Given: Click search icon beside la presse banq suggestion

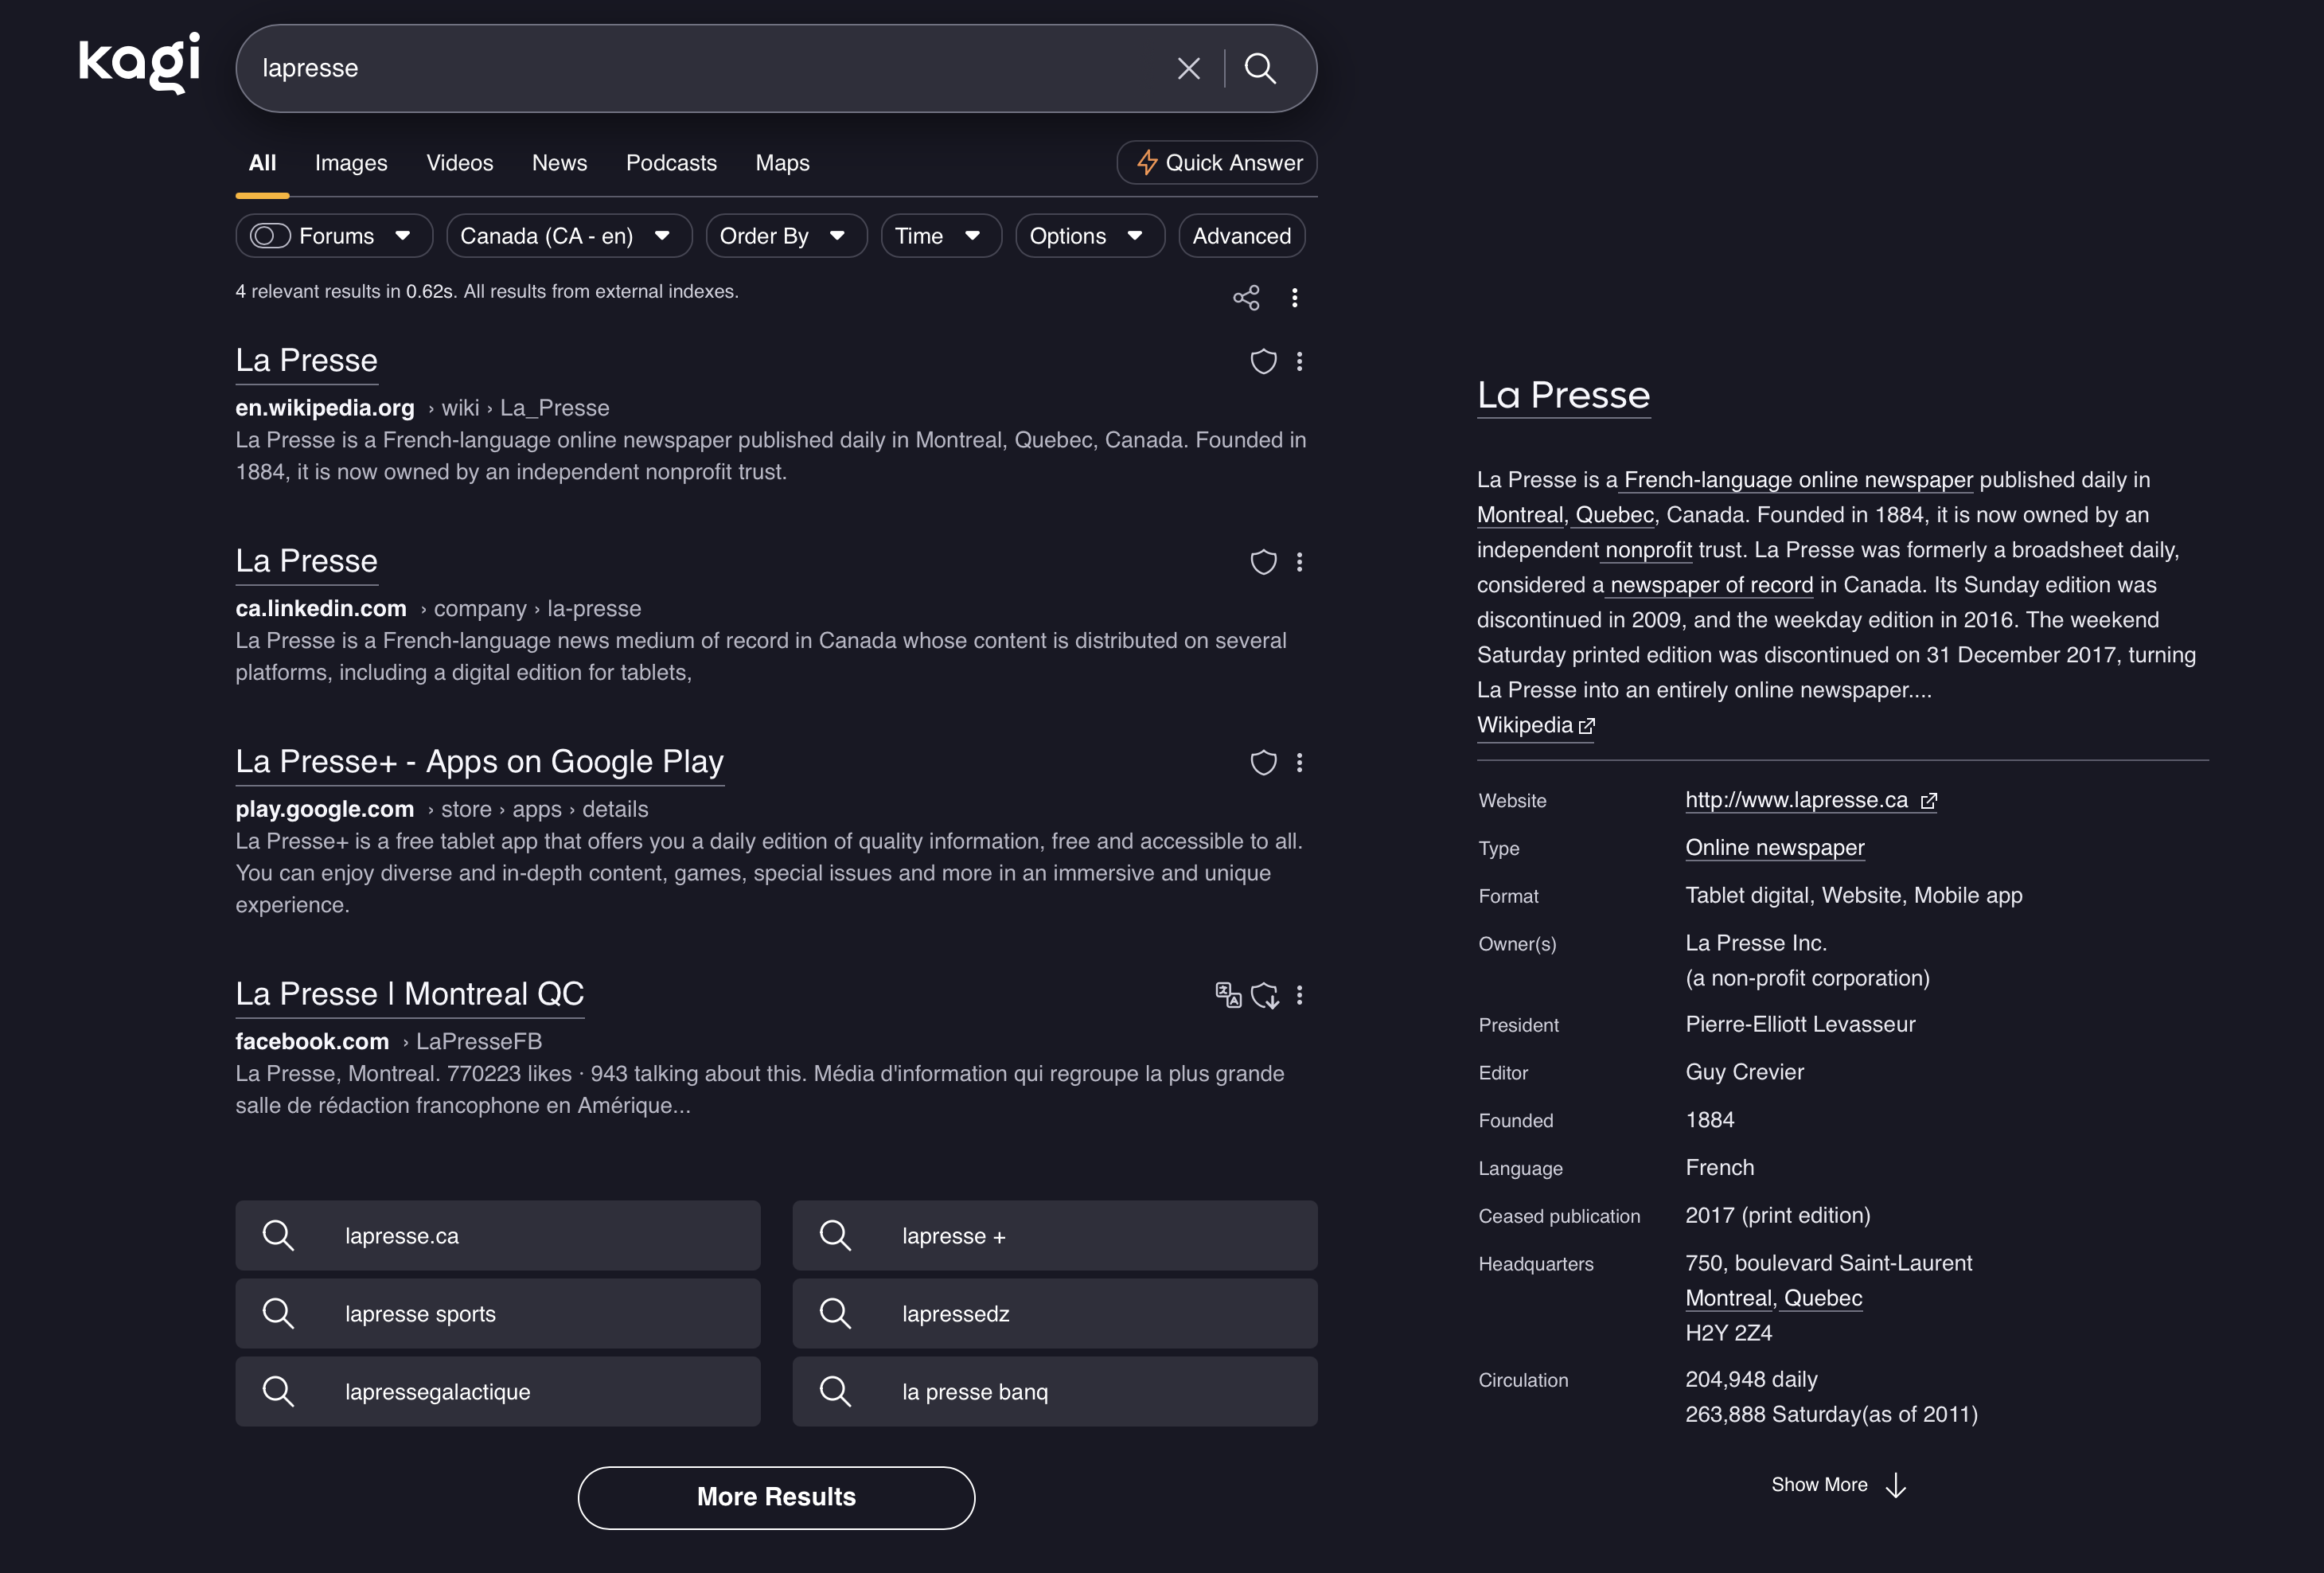Looking at the screenshot, I should pos(835,1392).
